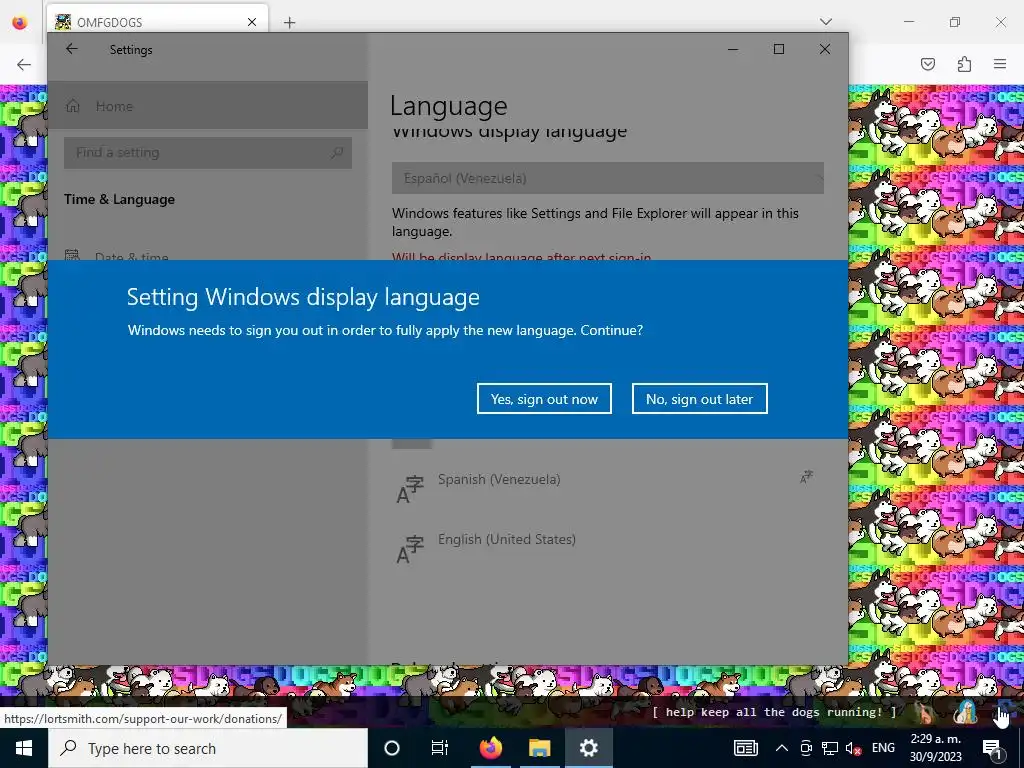The height and width of the screenshot is (768, 1024).
Task: Open a new Firefox tab
Action: 289,23
